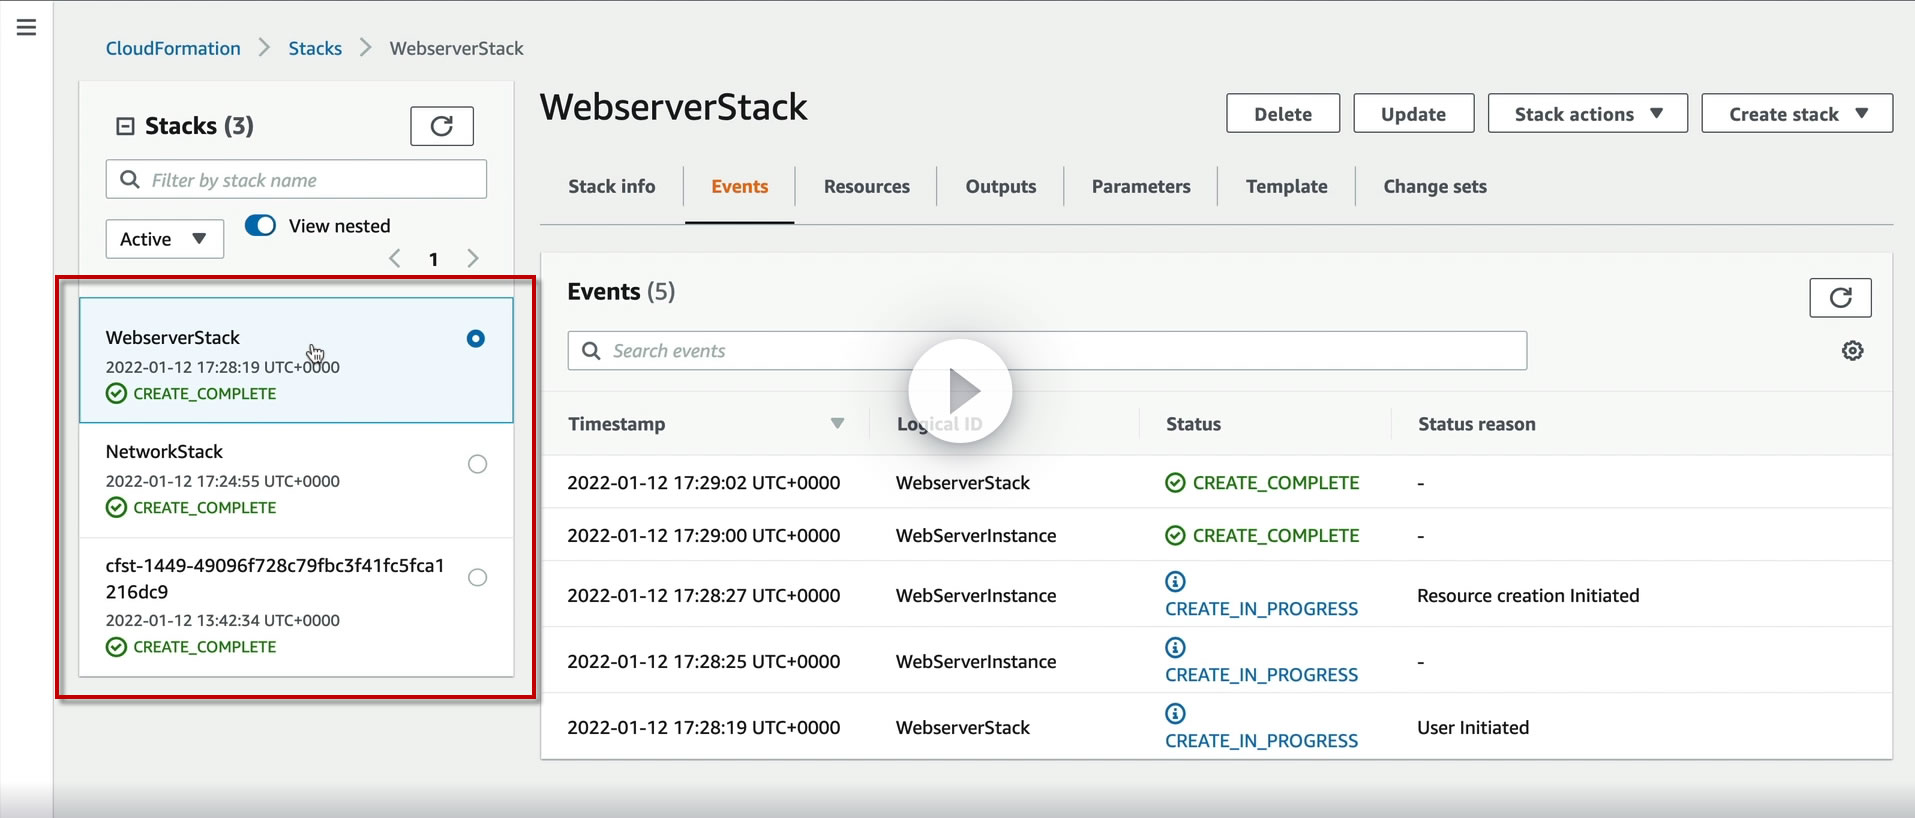
Task: View the Outputs tab
Action: click(1001, 187)
